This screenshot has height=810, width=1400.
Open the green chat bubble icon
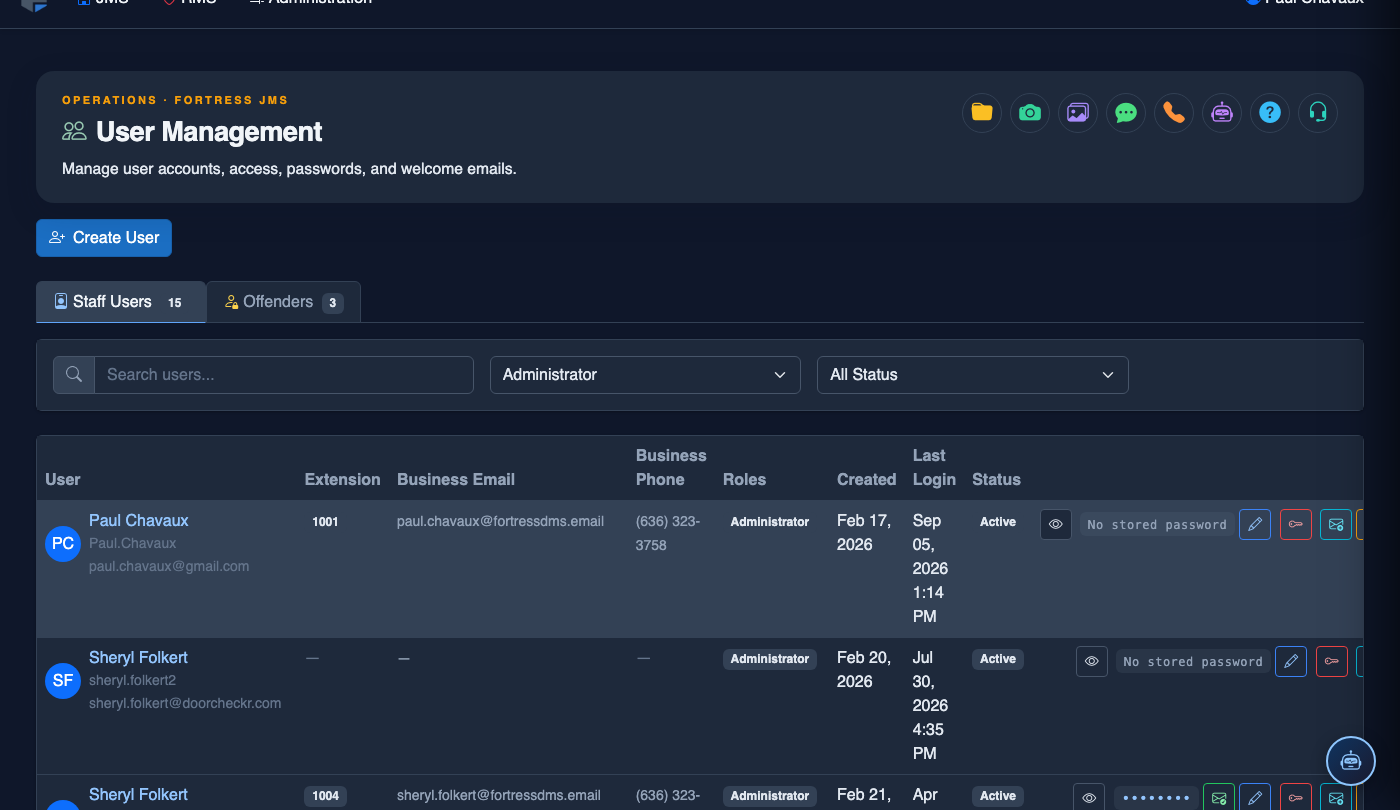1126,113
